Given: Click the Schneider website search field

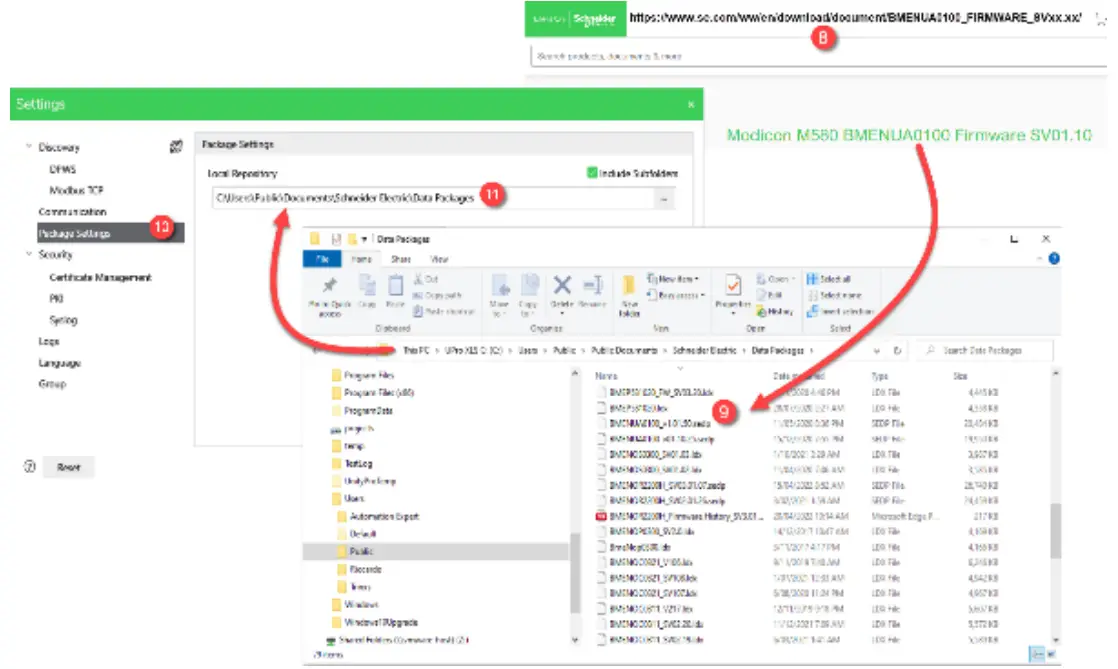Looking at the screenshot, I should (x=818, y=56).
